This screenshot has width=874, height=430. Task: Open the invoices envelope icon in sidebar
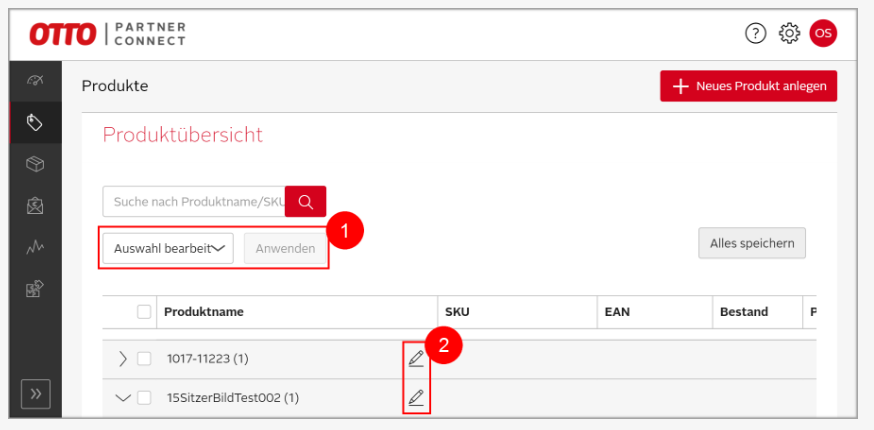point(35,206)
